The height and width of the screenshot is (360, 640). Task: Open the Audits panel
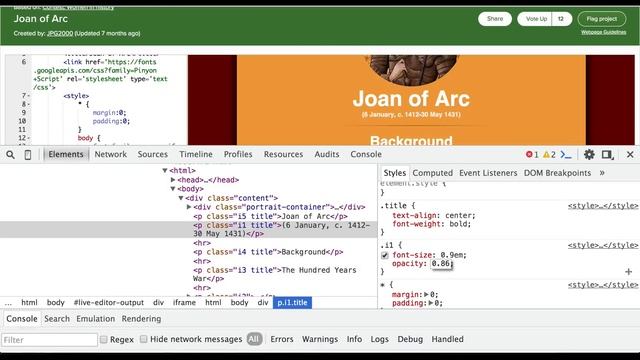coord(327,154)
